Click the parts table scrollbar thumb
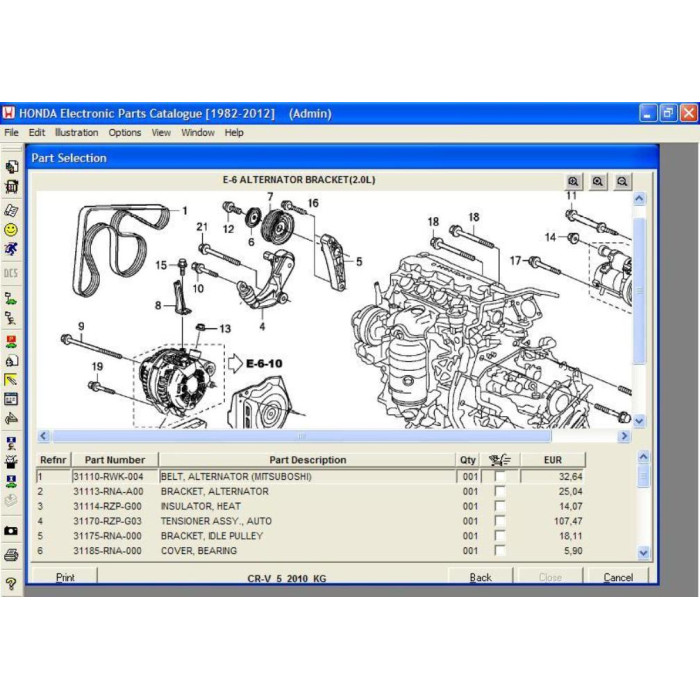This screenshot has width=700, height=700. pyautogui.click(x=643, y=476)
